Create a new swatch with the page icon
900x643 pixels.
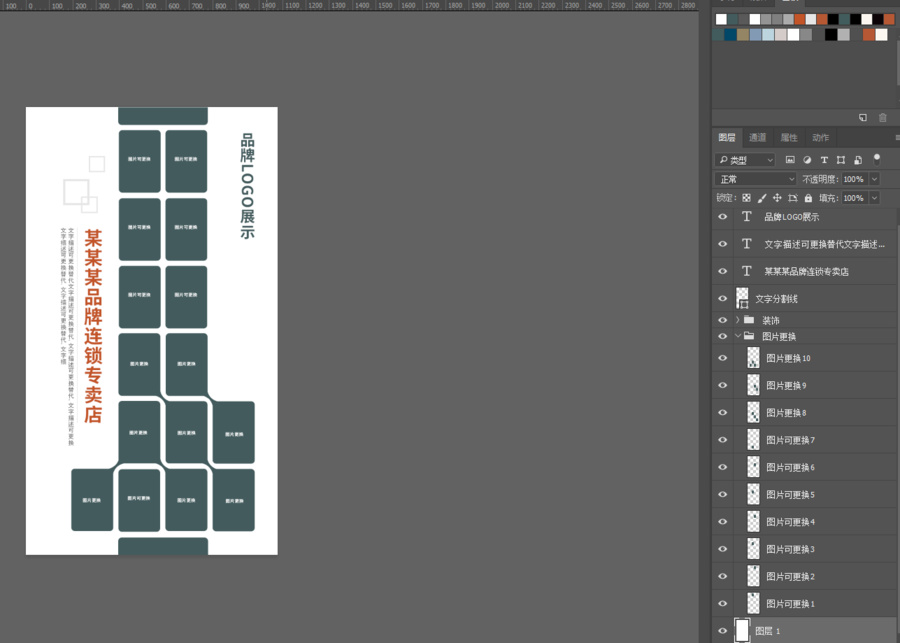click(863, 118)
